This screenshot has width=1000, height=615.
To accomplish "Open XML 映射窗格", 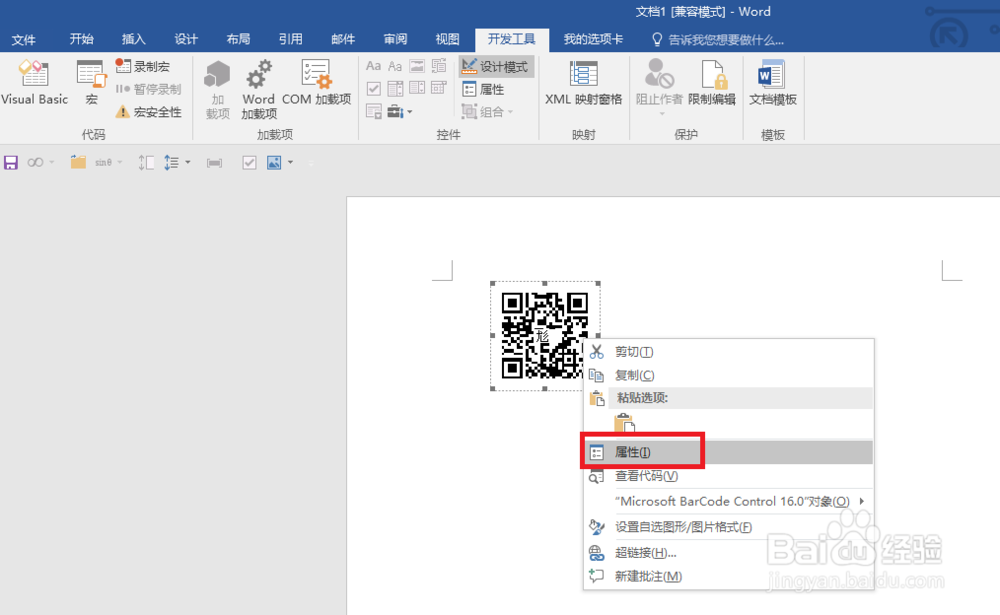I will [x=584, y=83].
